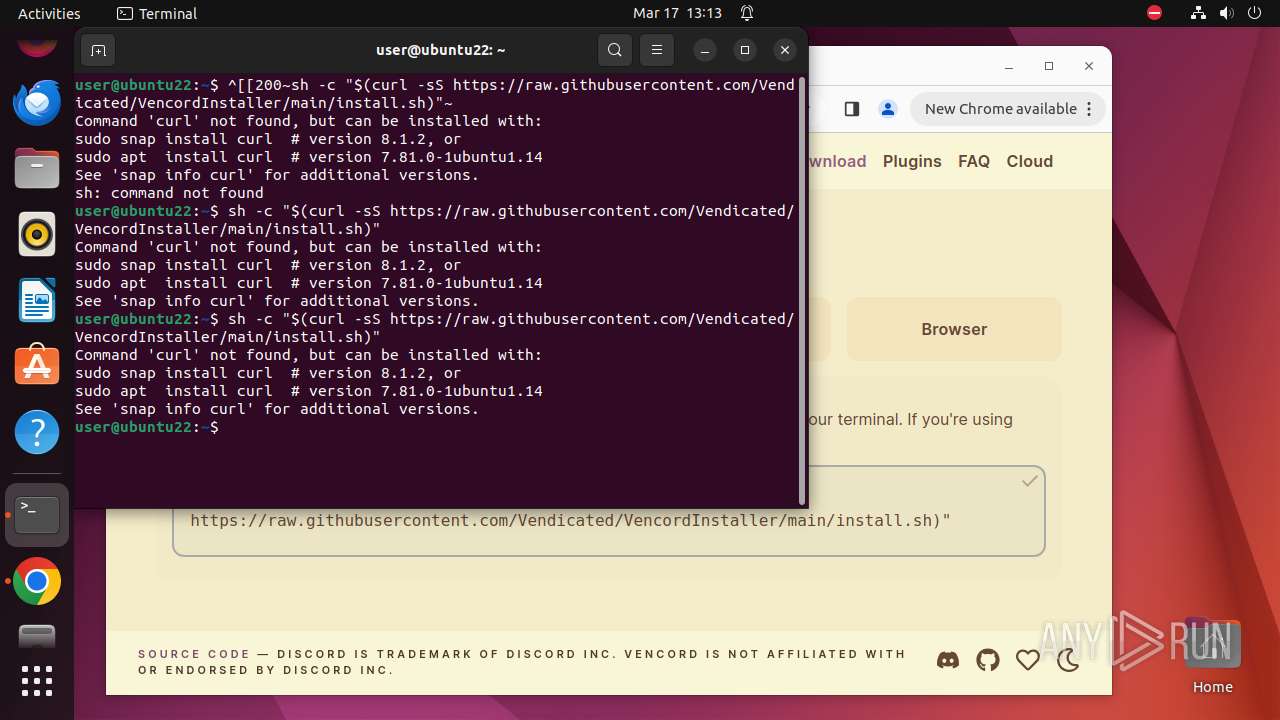Launch Rhythmbox from the dock
The height and width of the screenshot is (720, 1280).
37,234
